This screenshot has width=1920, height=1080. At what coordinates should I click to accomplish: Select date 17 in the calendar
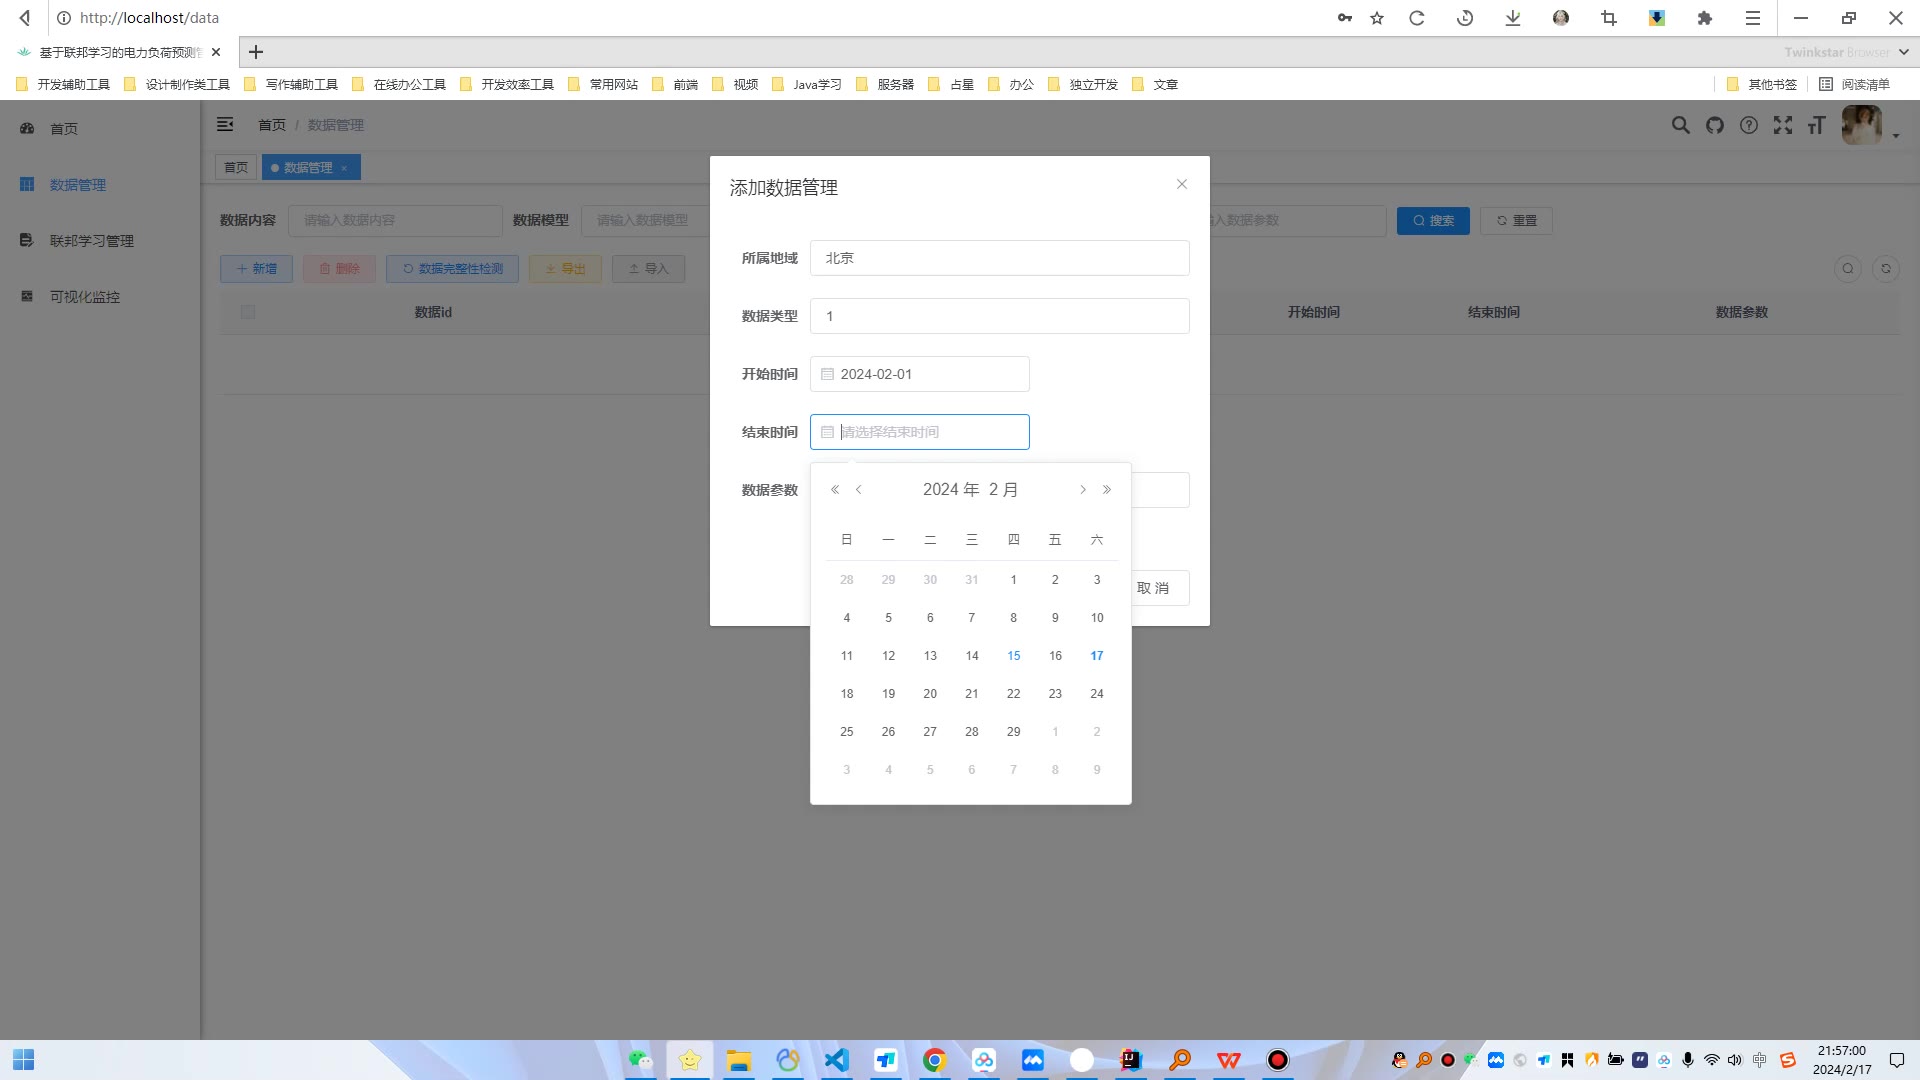1096,656
